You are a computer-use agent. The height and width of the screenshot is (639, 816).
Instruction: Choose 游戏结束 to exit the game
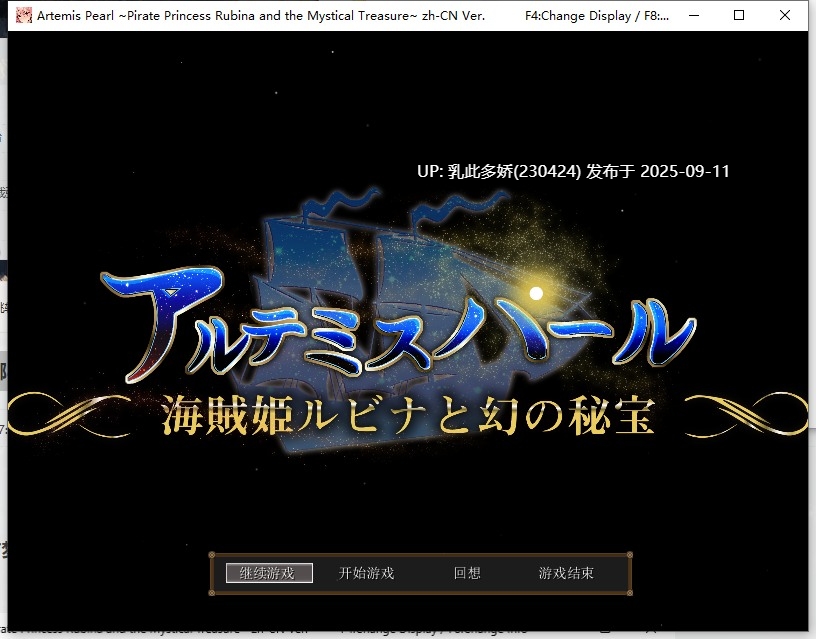pyautogui.click(x=566, y=573)
